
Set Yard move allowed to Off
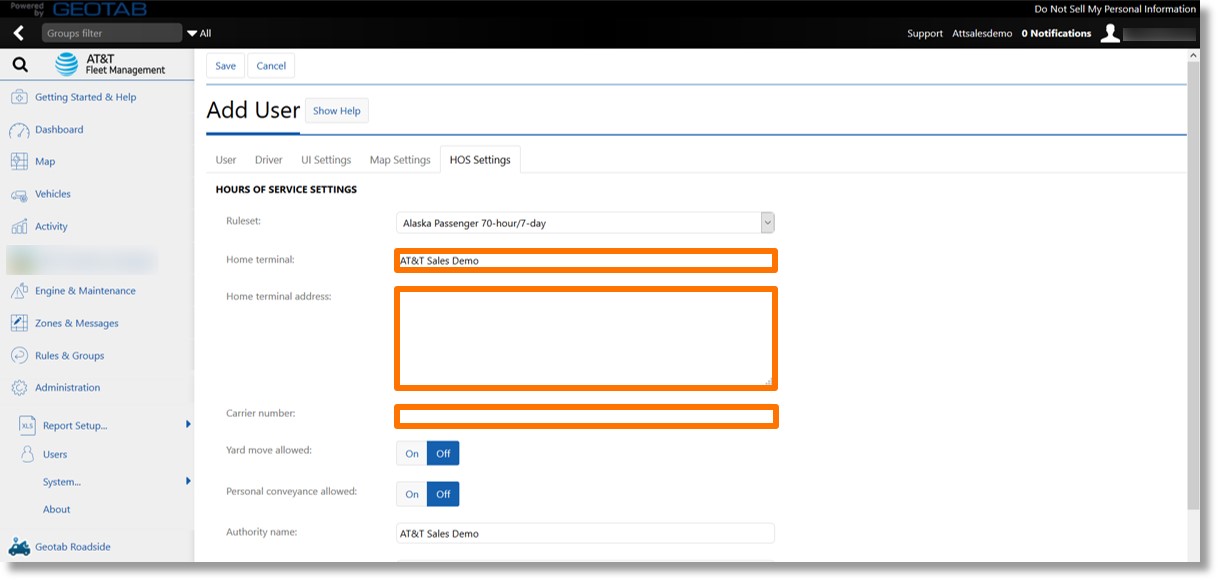click(443, 453)
